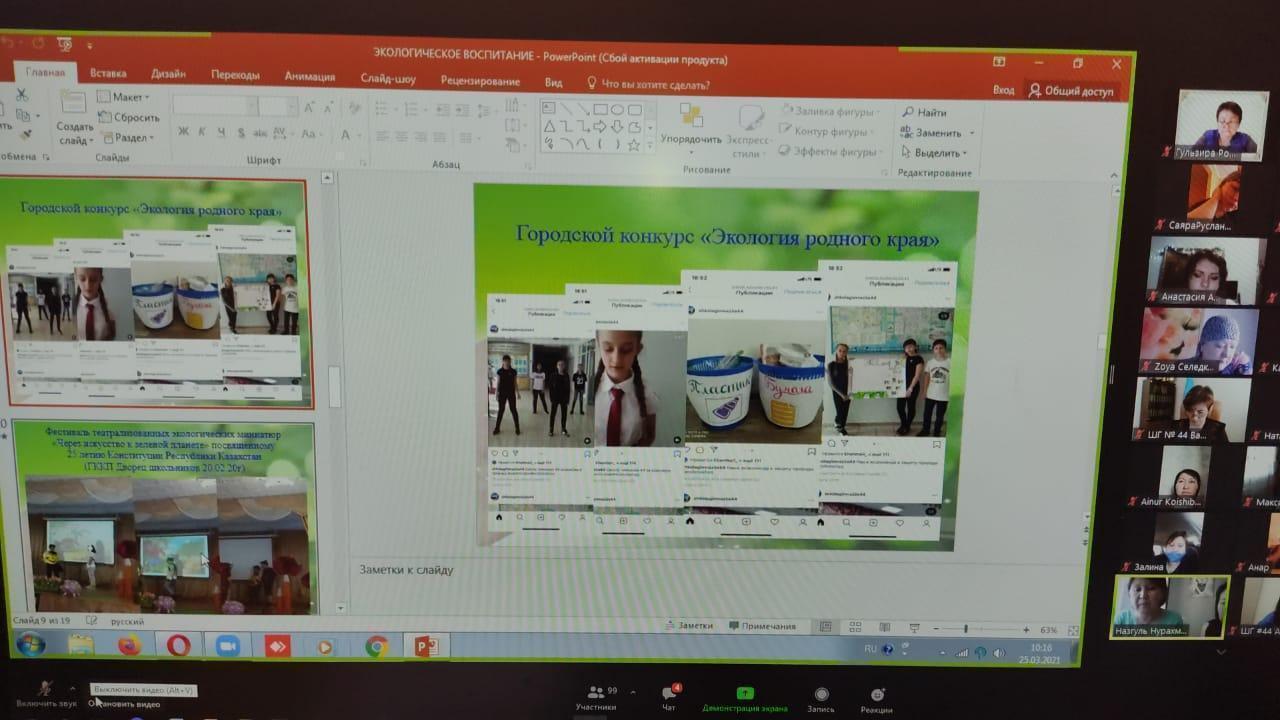Toggle Underline (Ч) formatting
The height and width of the screenshot is (720, 1280).
pos(220,132)
